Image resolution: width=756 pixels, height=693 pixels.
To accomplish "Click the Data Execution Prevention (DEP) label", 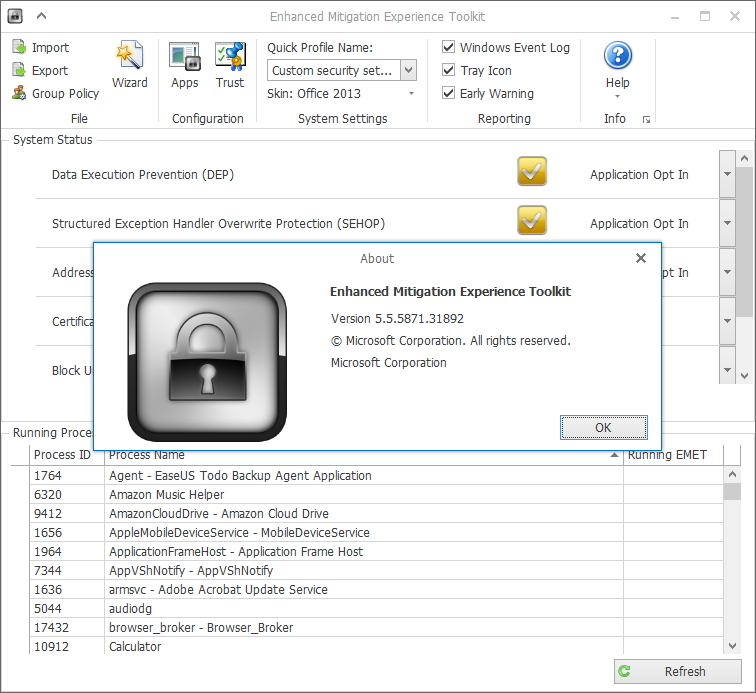I will point(143,175).
